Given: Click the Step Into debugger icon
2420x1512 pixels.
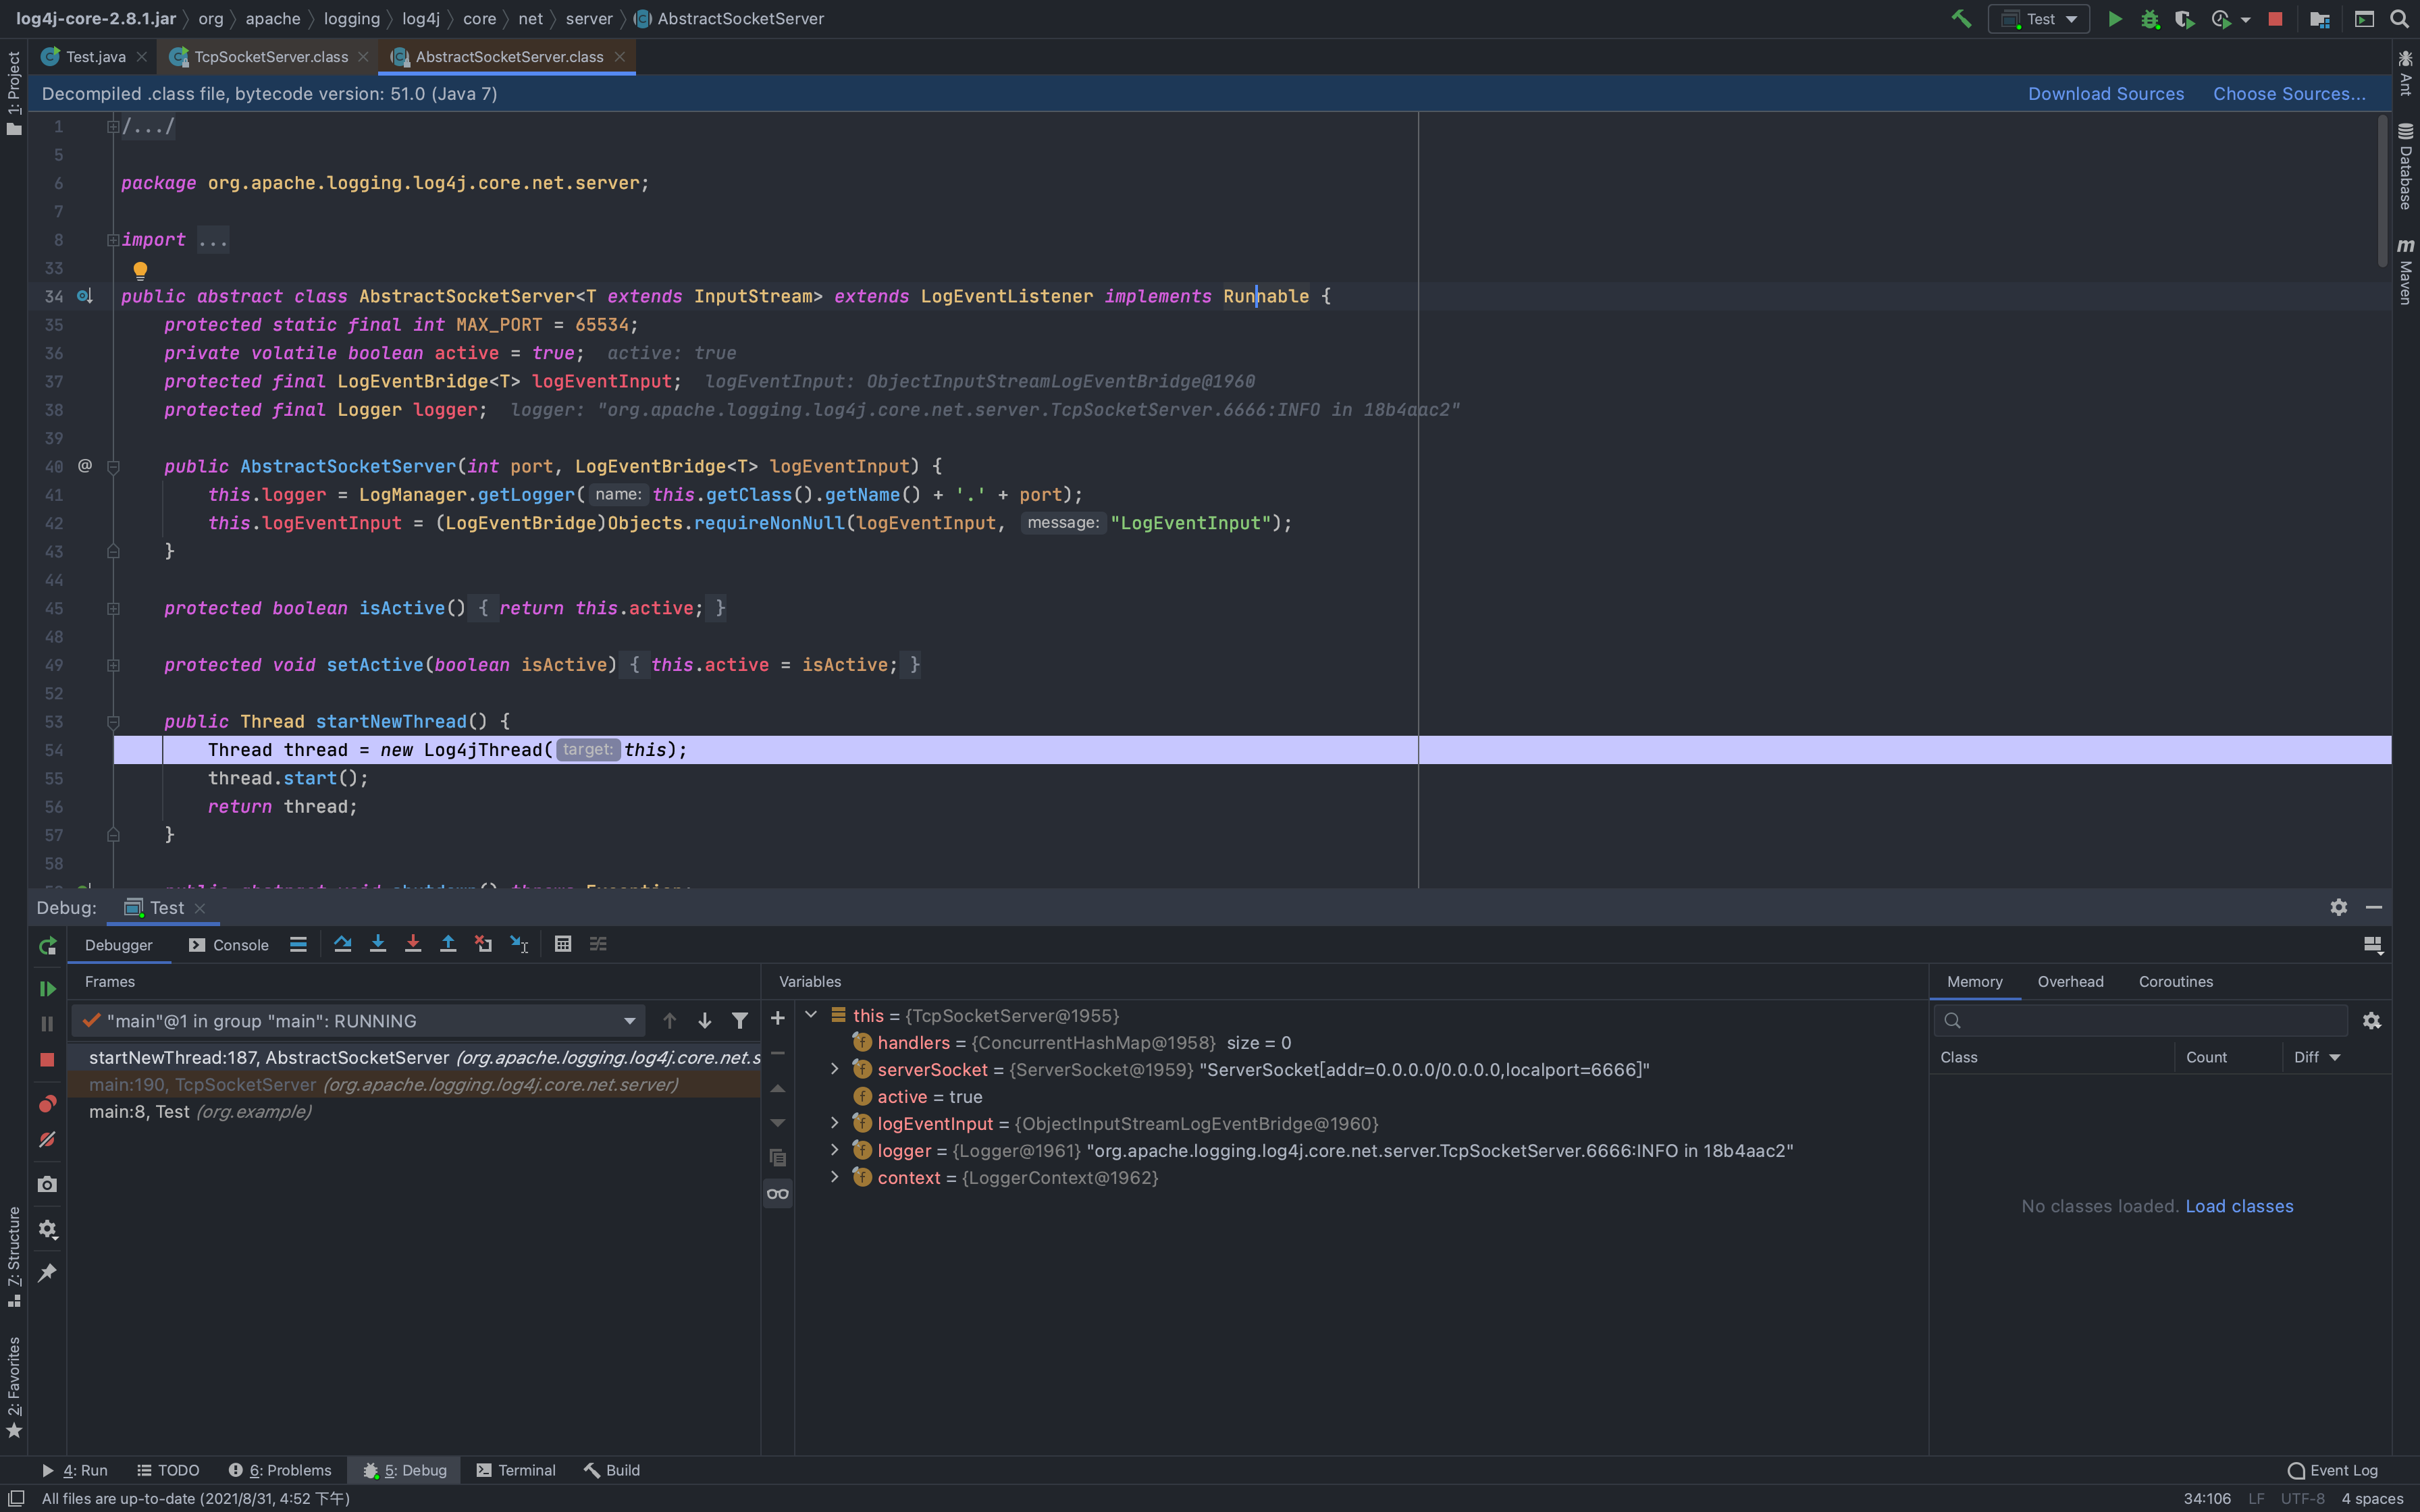Looking at the screenshot, I should coord(378,944).
